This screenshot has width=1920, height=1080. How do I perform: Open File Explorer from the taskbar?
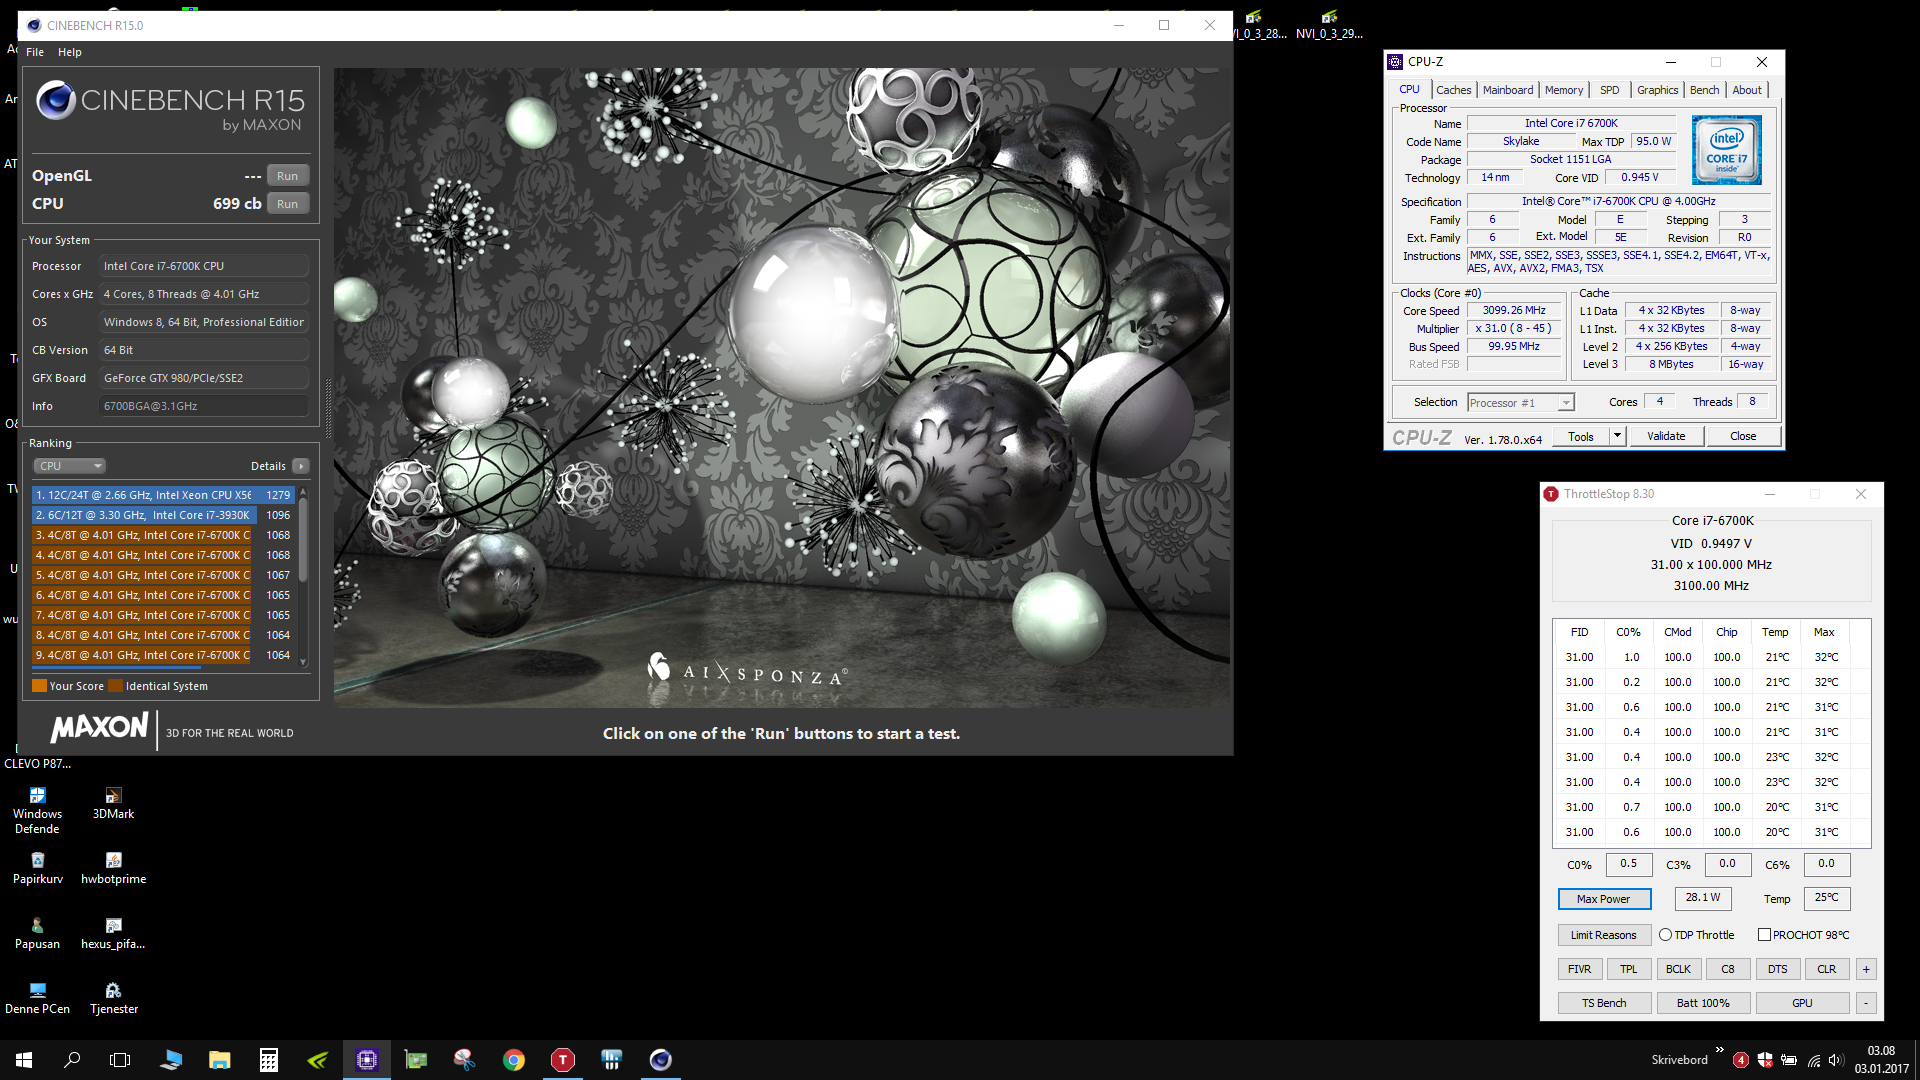coord(220,1060)
